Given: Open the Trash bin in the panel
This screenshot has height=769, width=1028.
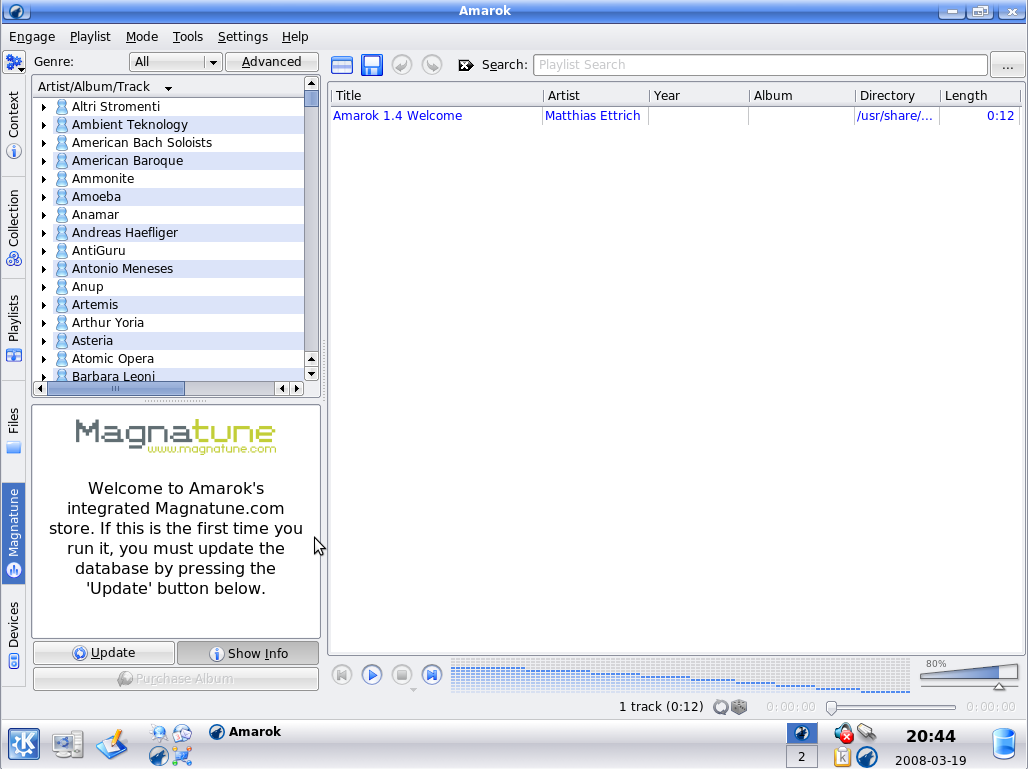Looking at the screenshot, I should click(x=1004, y=745).
